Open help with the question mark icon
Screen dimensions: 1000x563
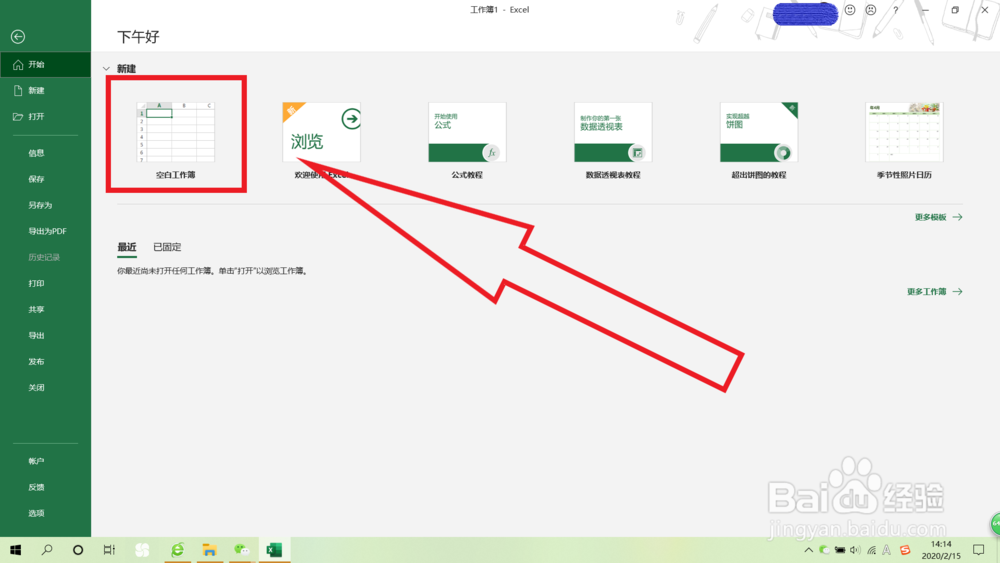point(895,10)
